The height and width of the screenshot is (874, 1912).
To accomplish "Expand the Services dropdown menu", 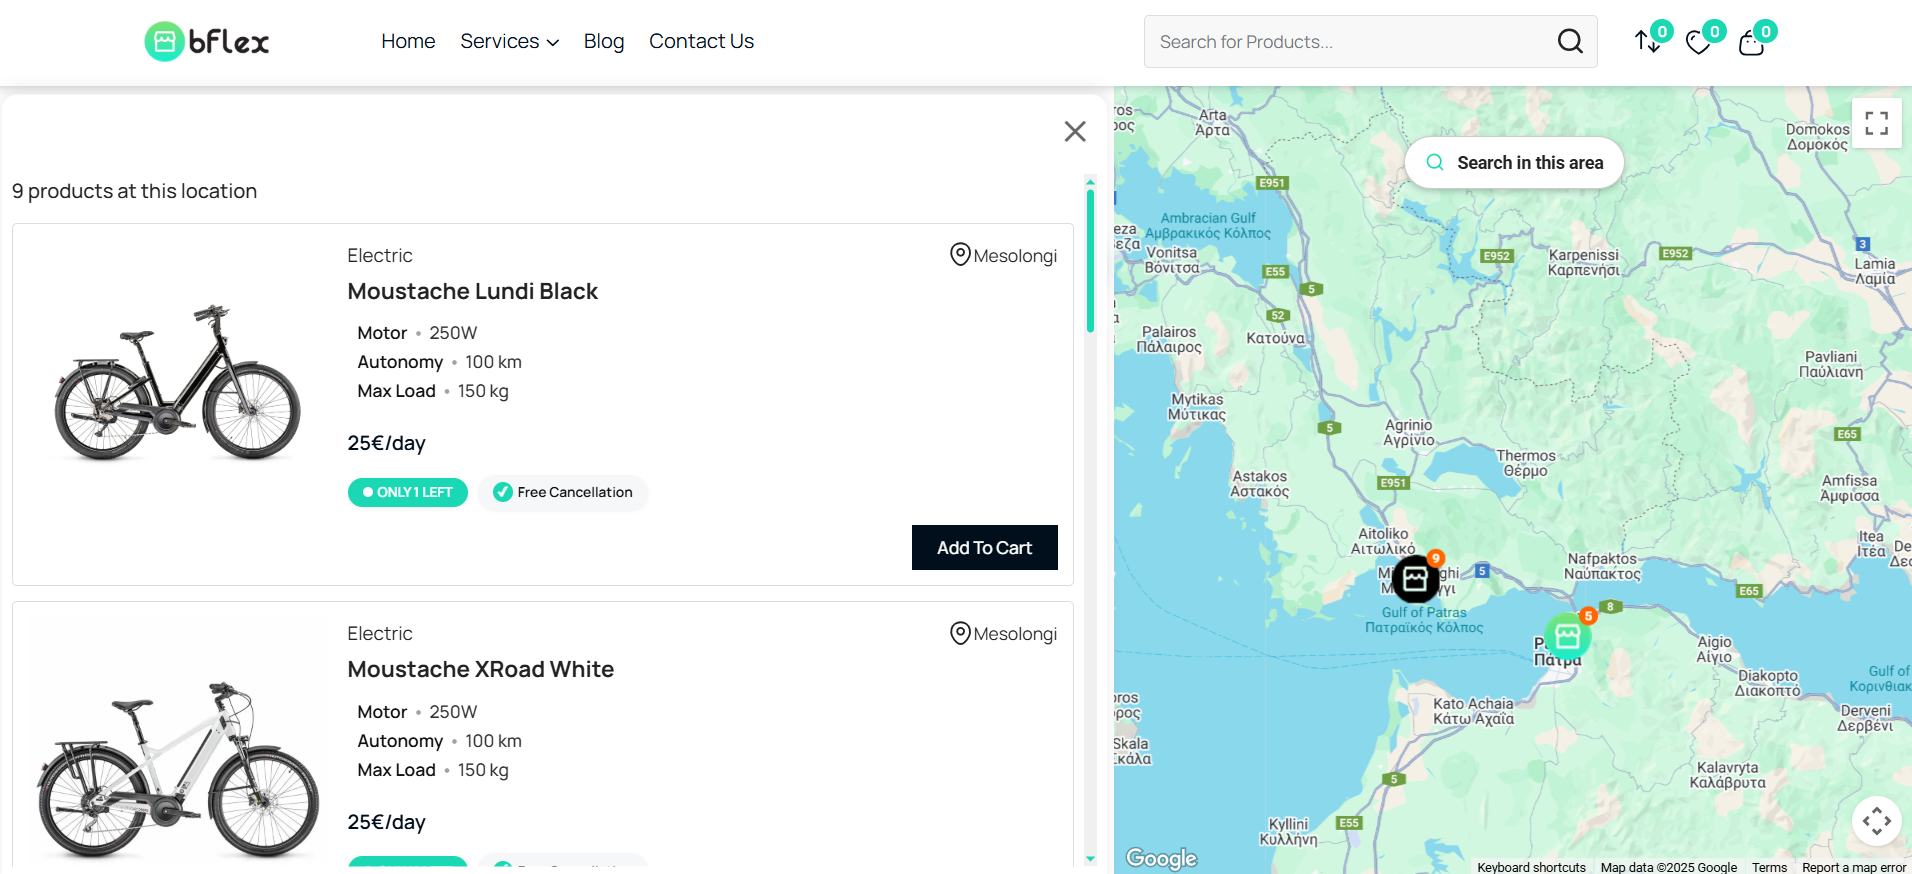I will 509,41.
